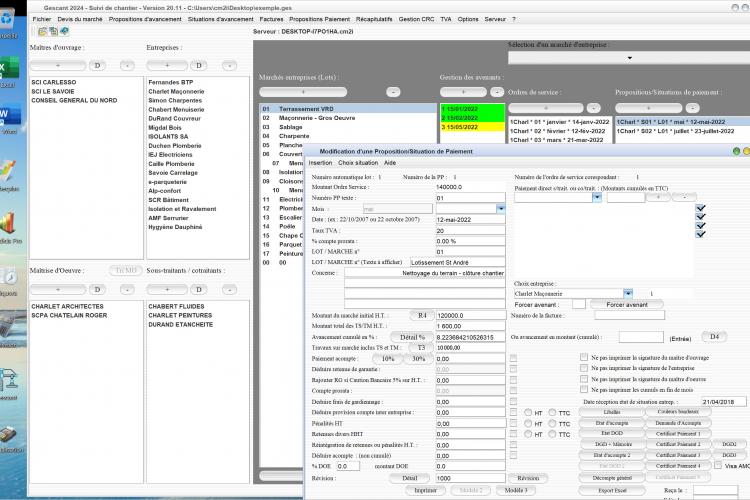
Task: Open the 'Propositions Paiement' menu
Action: pos(320,19)
